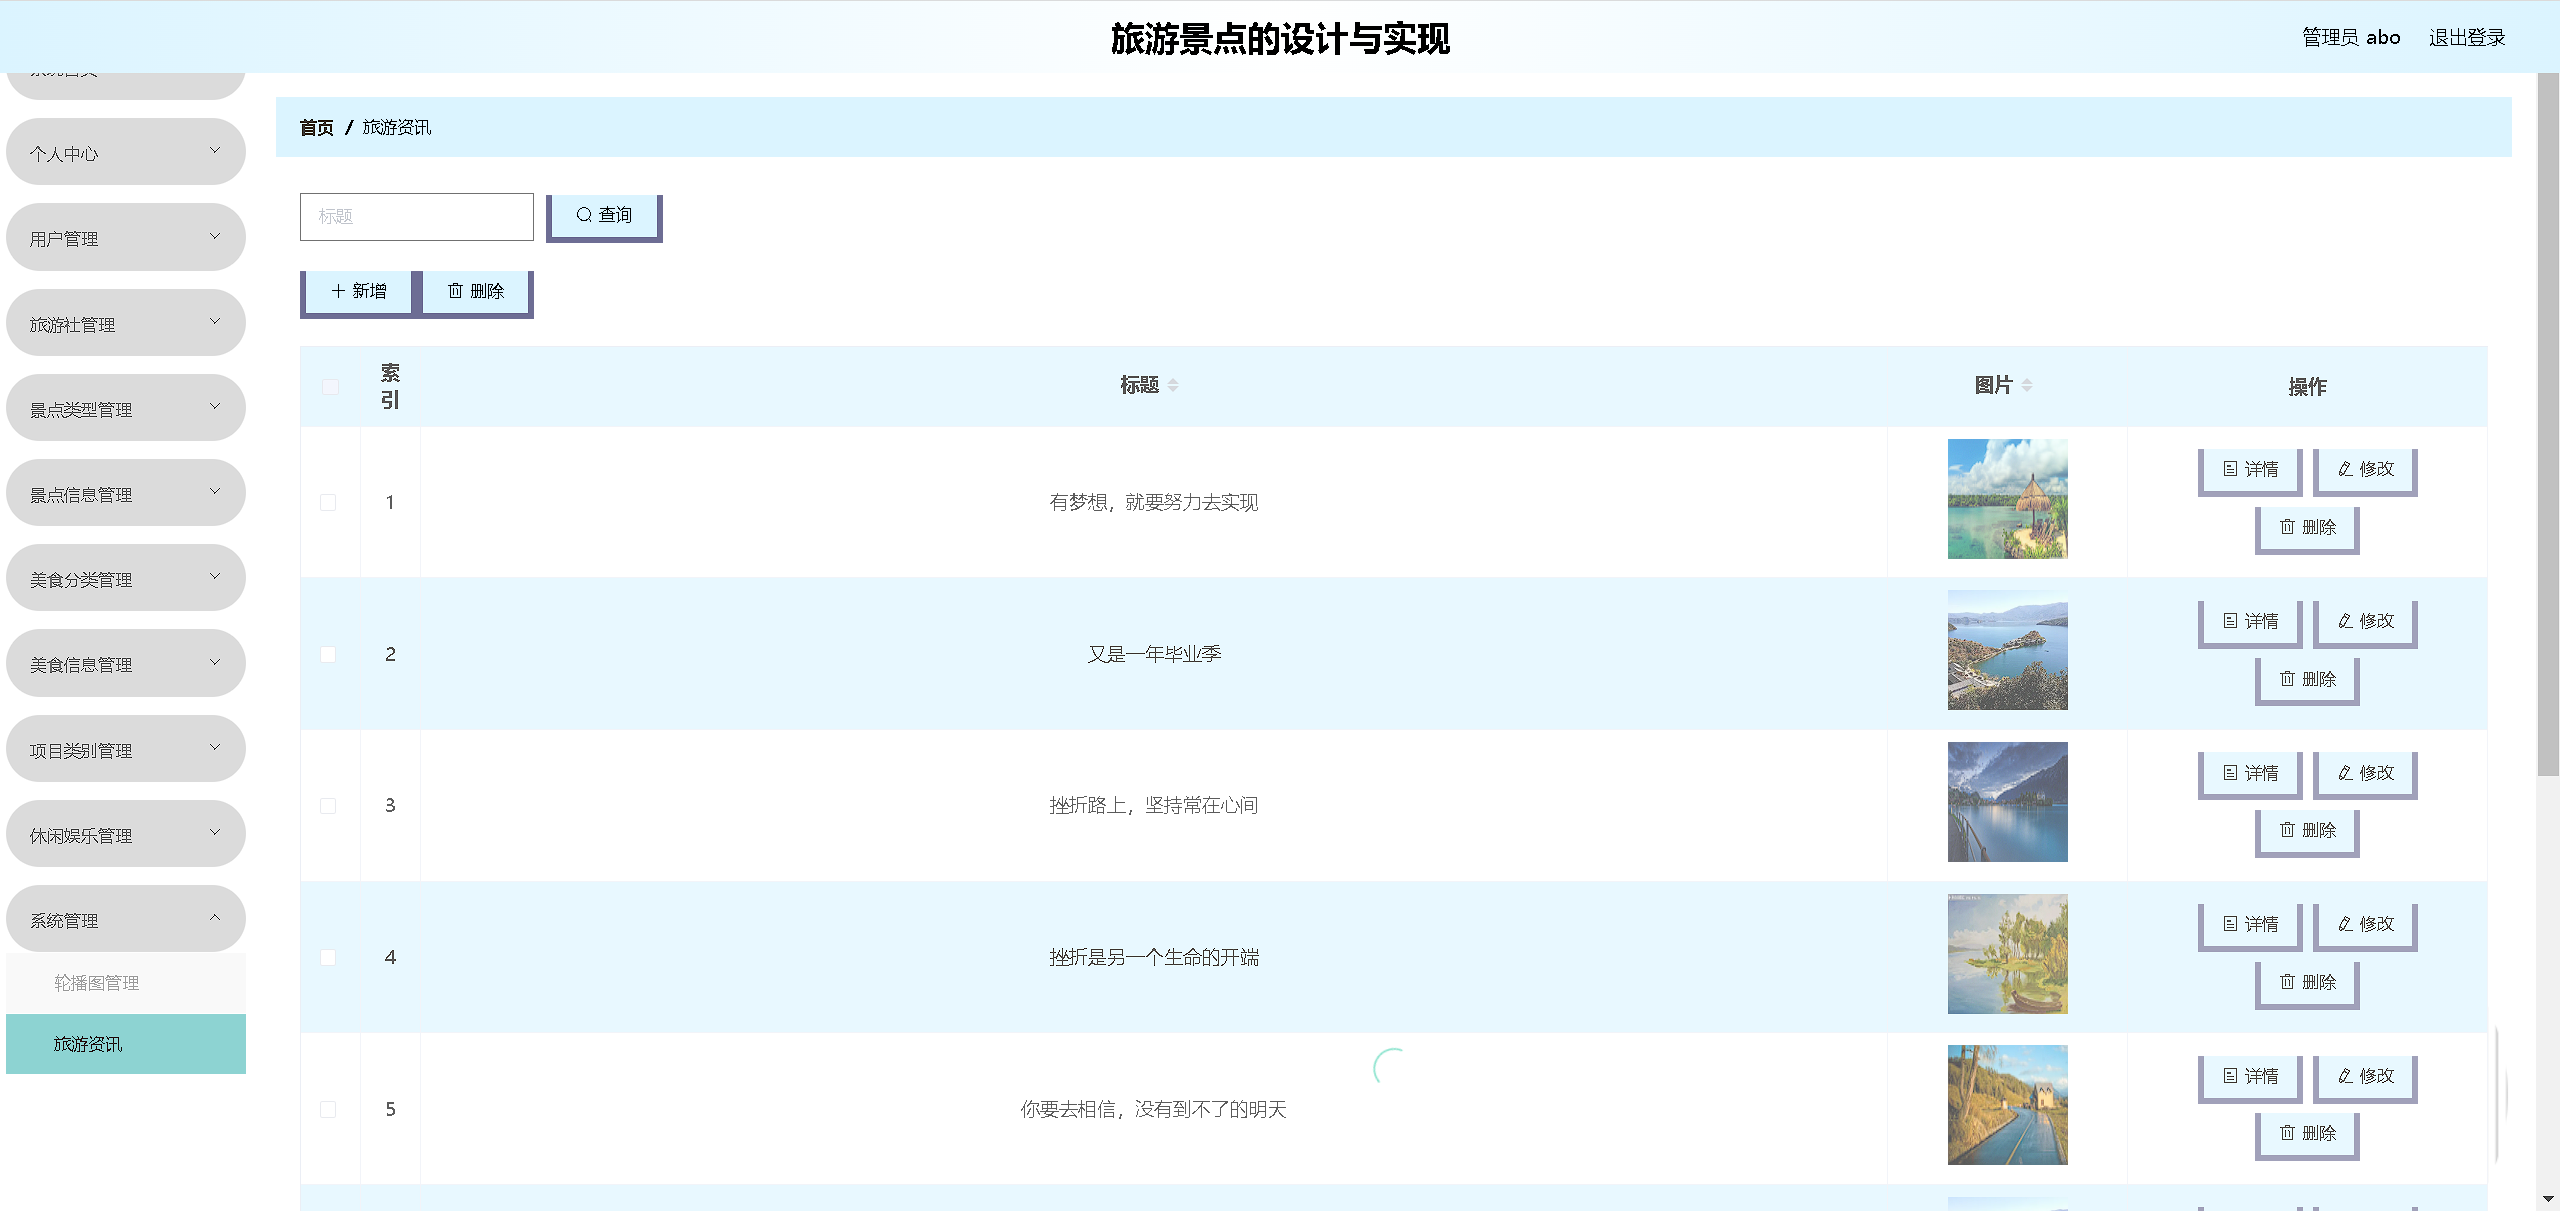Select 旅游资讯 submenu item

(x=88, y=1044)
